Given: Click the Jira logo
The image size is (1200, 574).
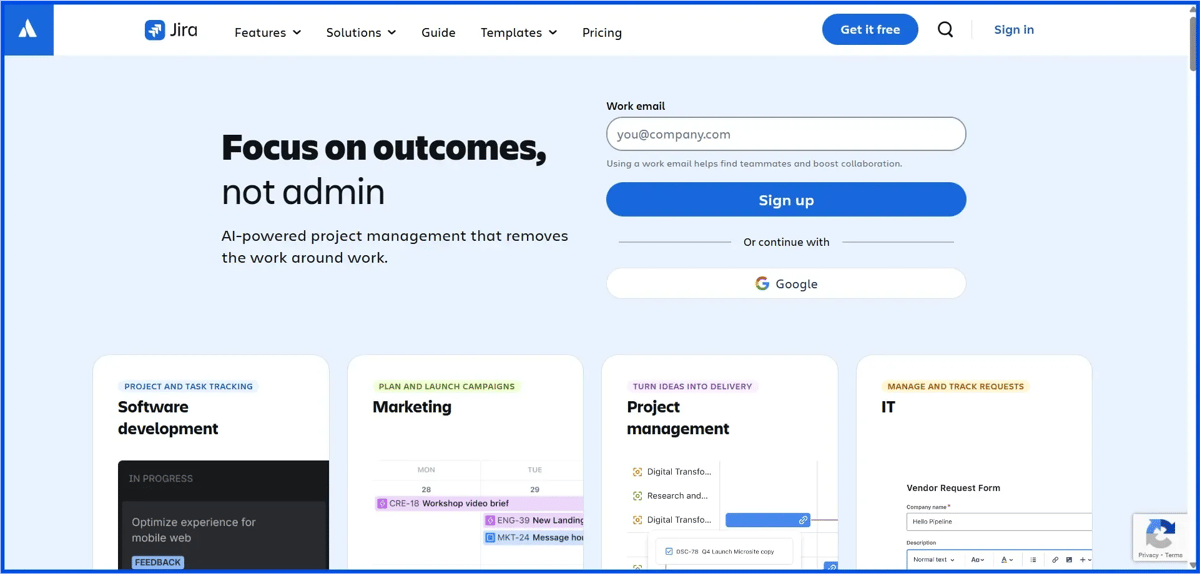Looking at the screenshot, I should coord(171,30).
